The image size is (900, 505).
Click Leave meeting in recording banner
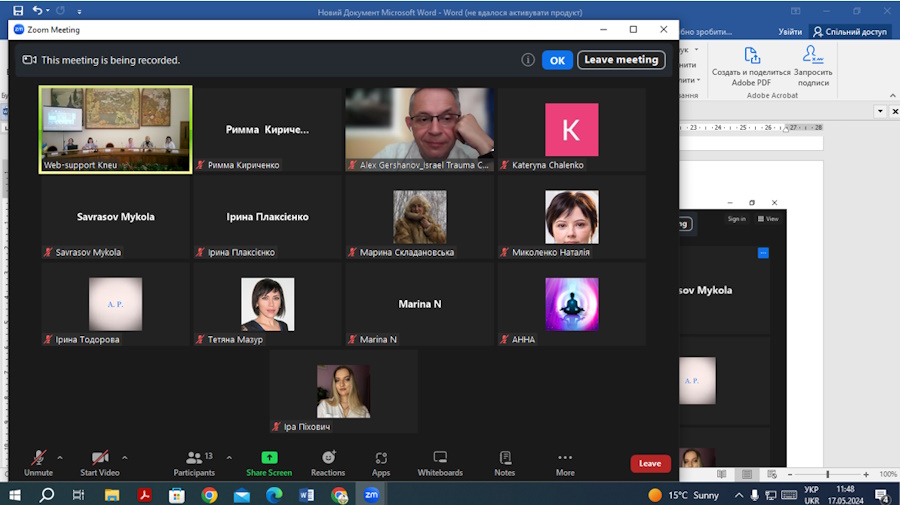621,60
